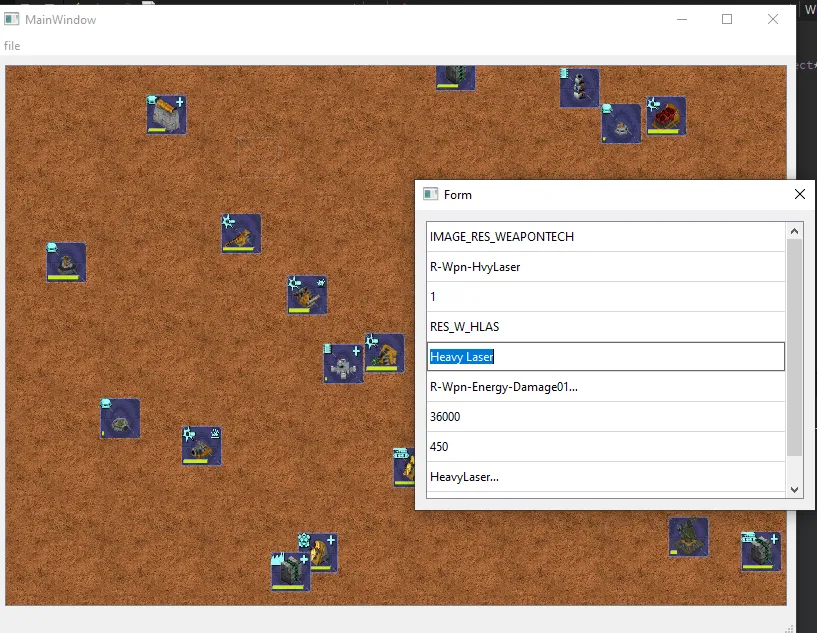Click the orange machine icon with green part
The height and width of the screenshot is (633, 817).
[x=385, y=353]
